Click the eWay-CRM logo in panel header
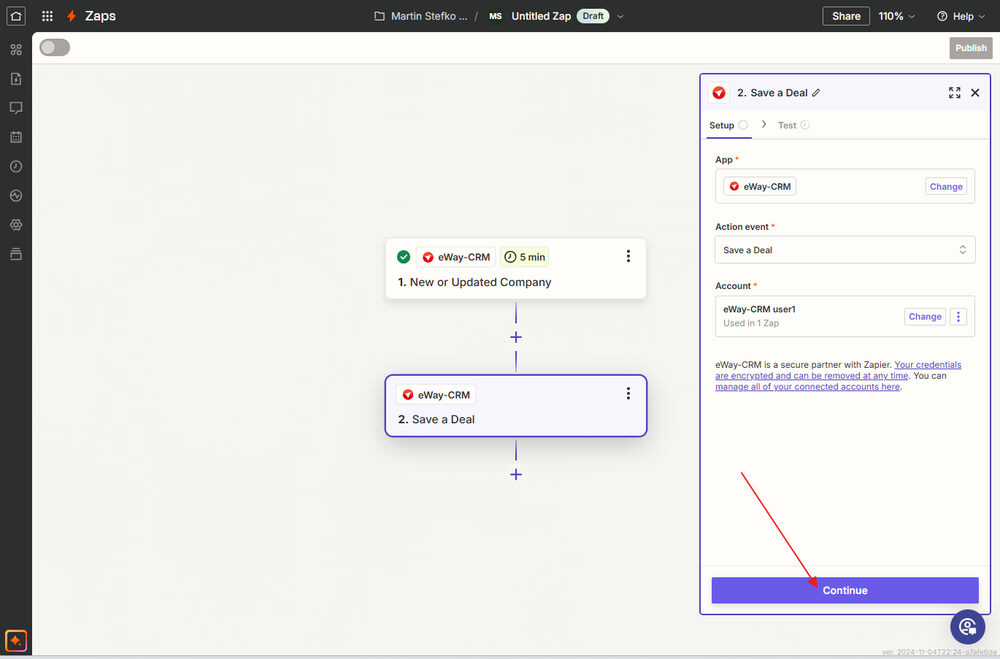 [x=719, y=93]
